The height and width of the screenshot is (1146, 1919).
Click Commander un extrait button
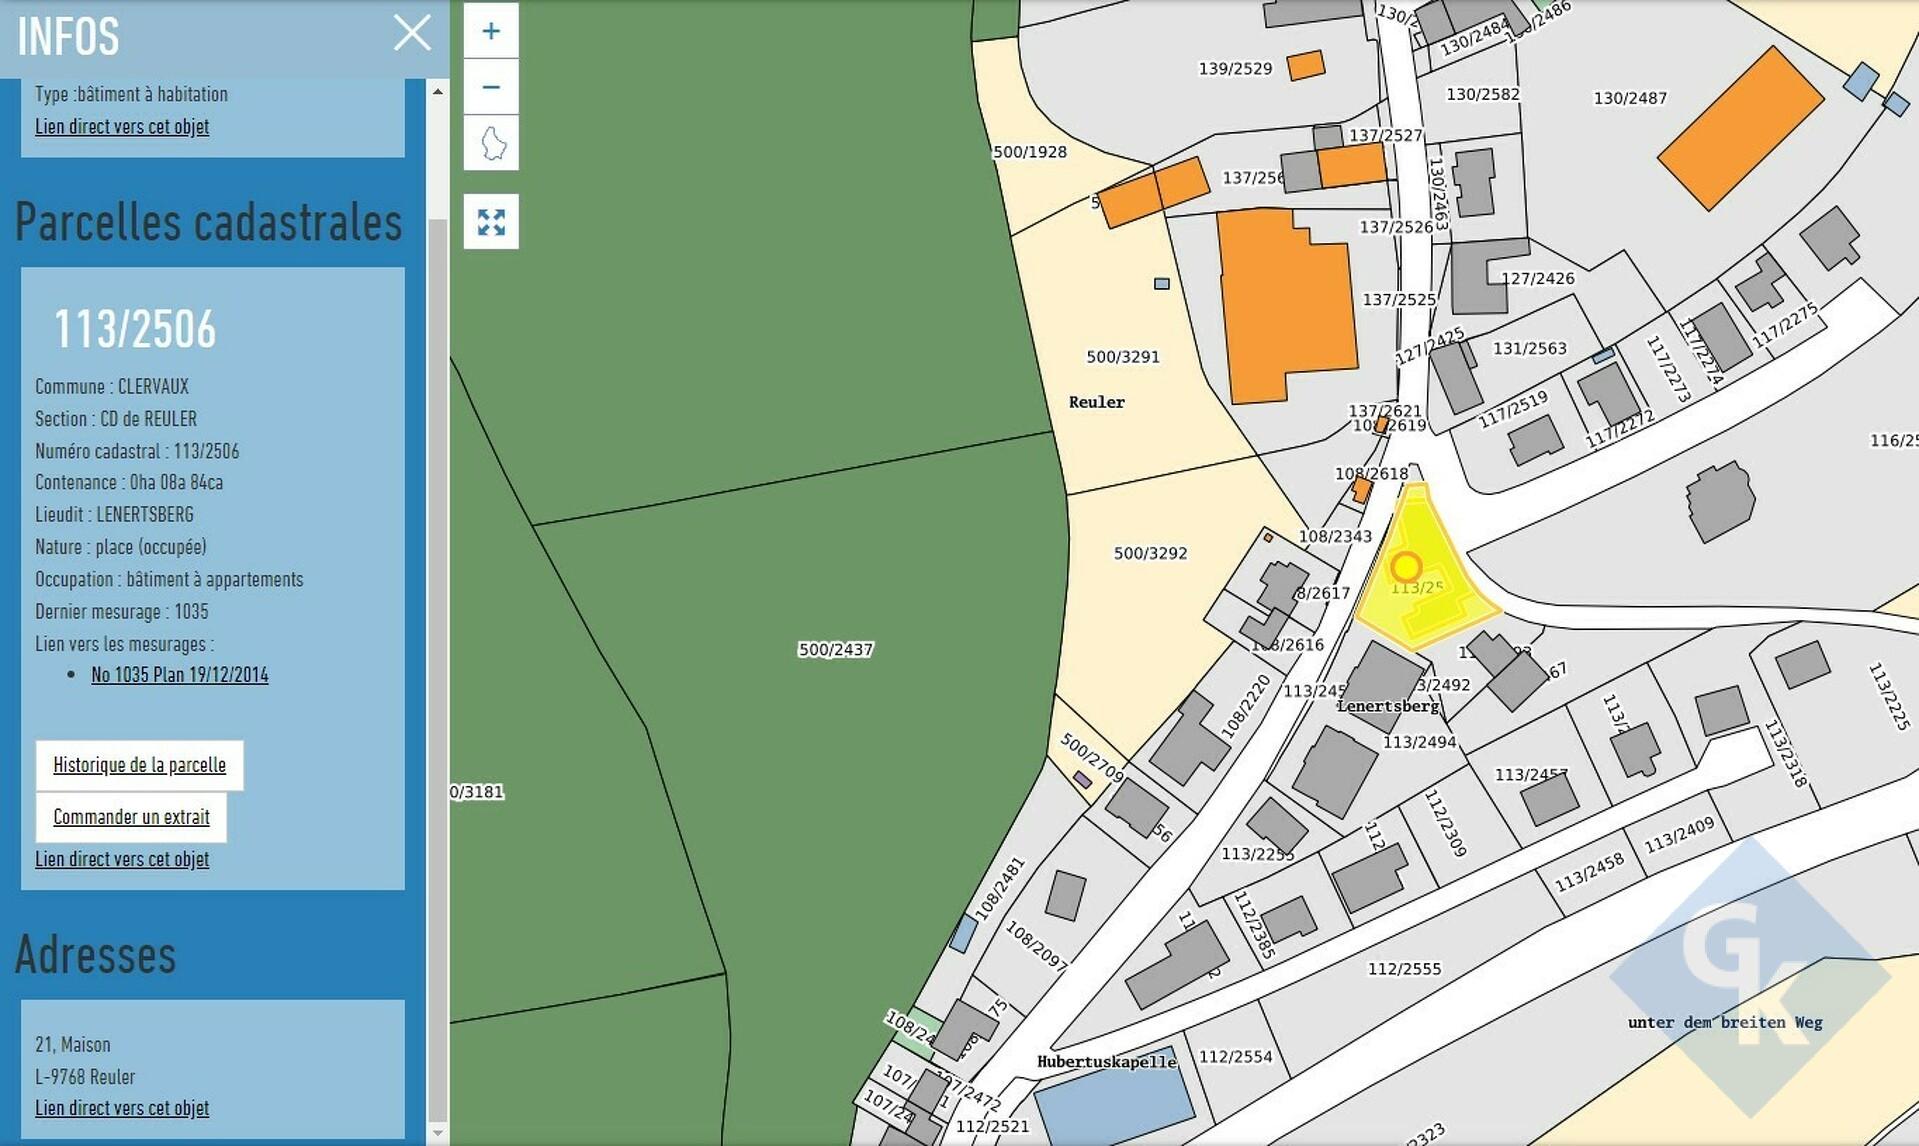(x=131, y=817)
